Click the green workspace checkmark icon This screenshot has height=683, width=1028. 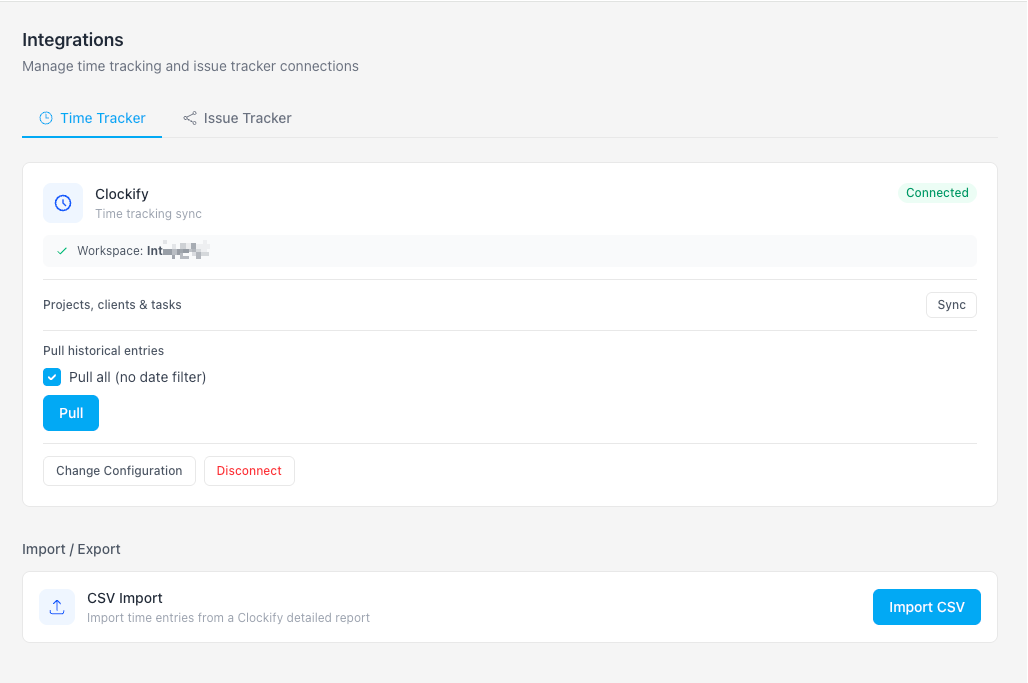[62, 251]
